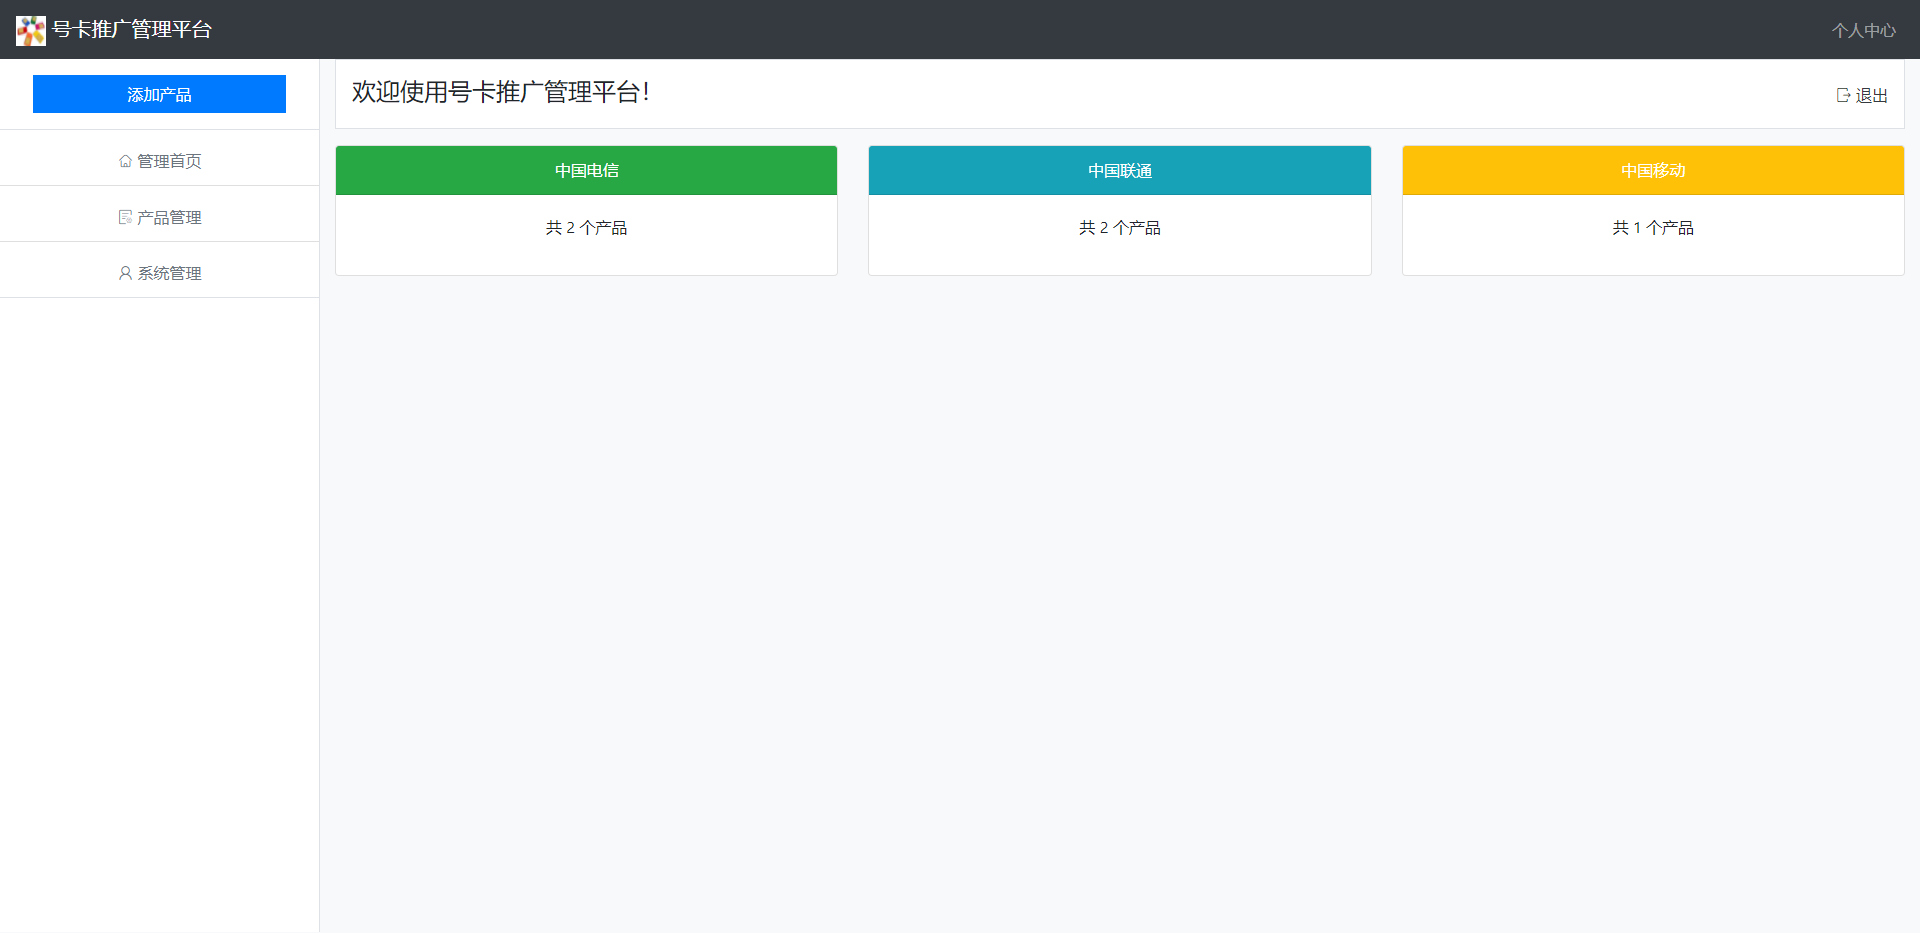Select the green 中国电信 card header
The height and width of the screenshot is (933, 1920).
click(586, 170)
